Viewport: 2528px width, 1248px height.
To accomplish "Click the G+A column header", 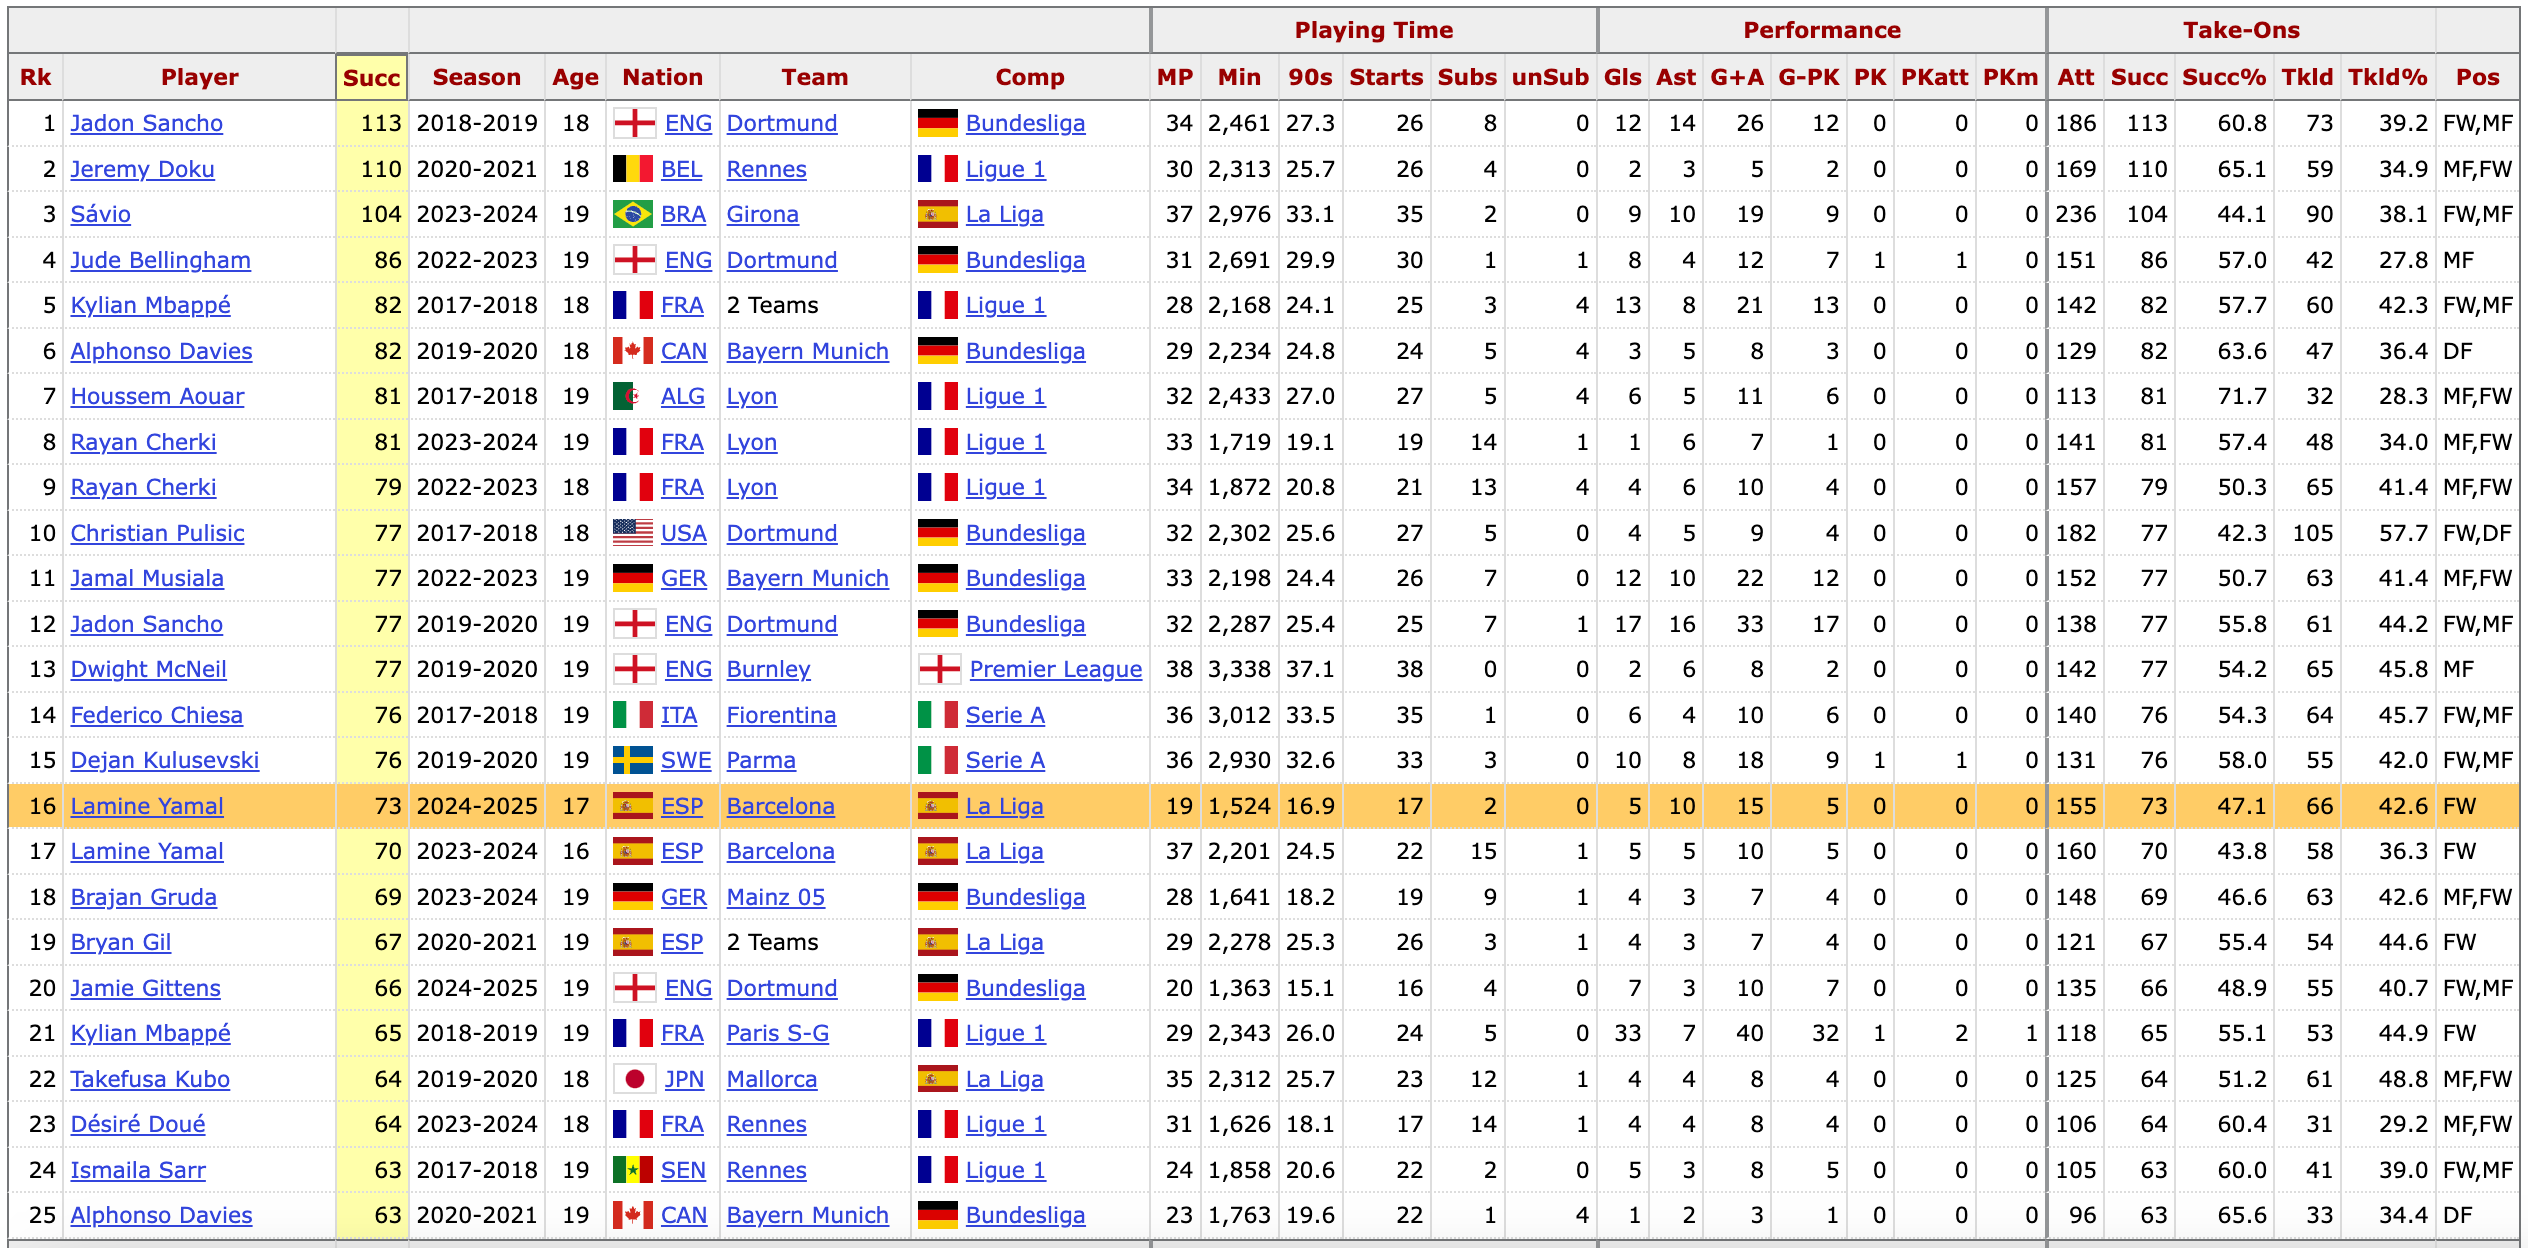I will click(1736, 77).
